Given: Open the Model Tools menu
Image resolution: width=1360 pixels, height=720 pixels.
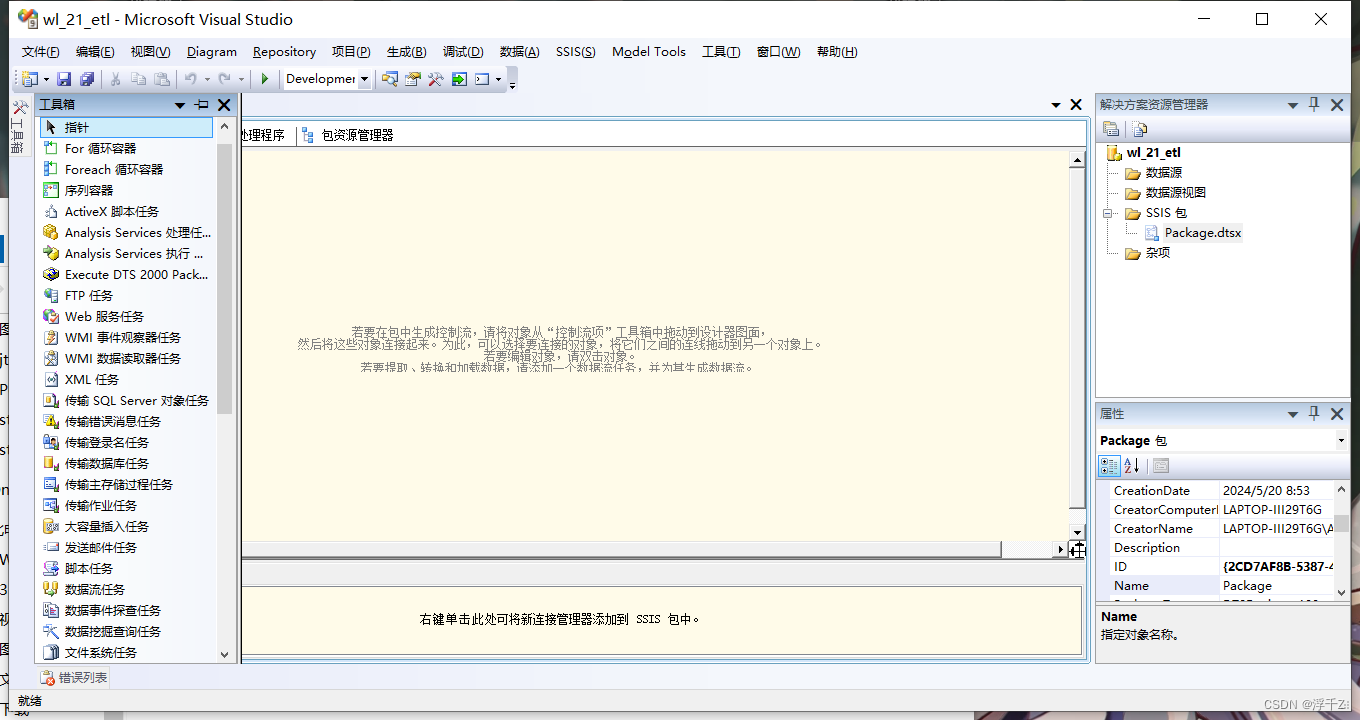Looking at the screenshot, I should click(x=649, y=52).
